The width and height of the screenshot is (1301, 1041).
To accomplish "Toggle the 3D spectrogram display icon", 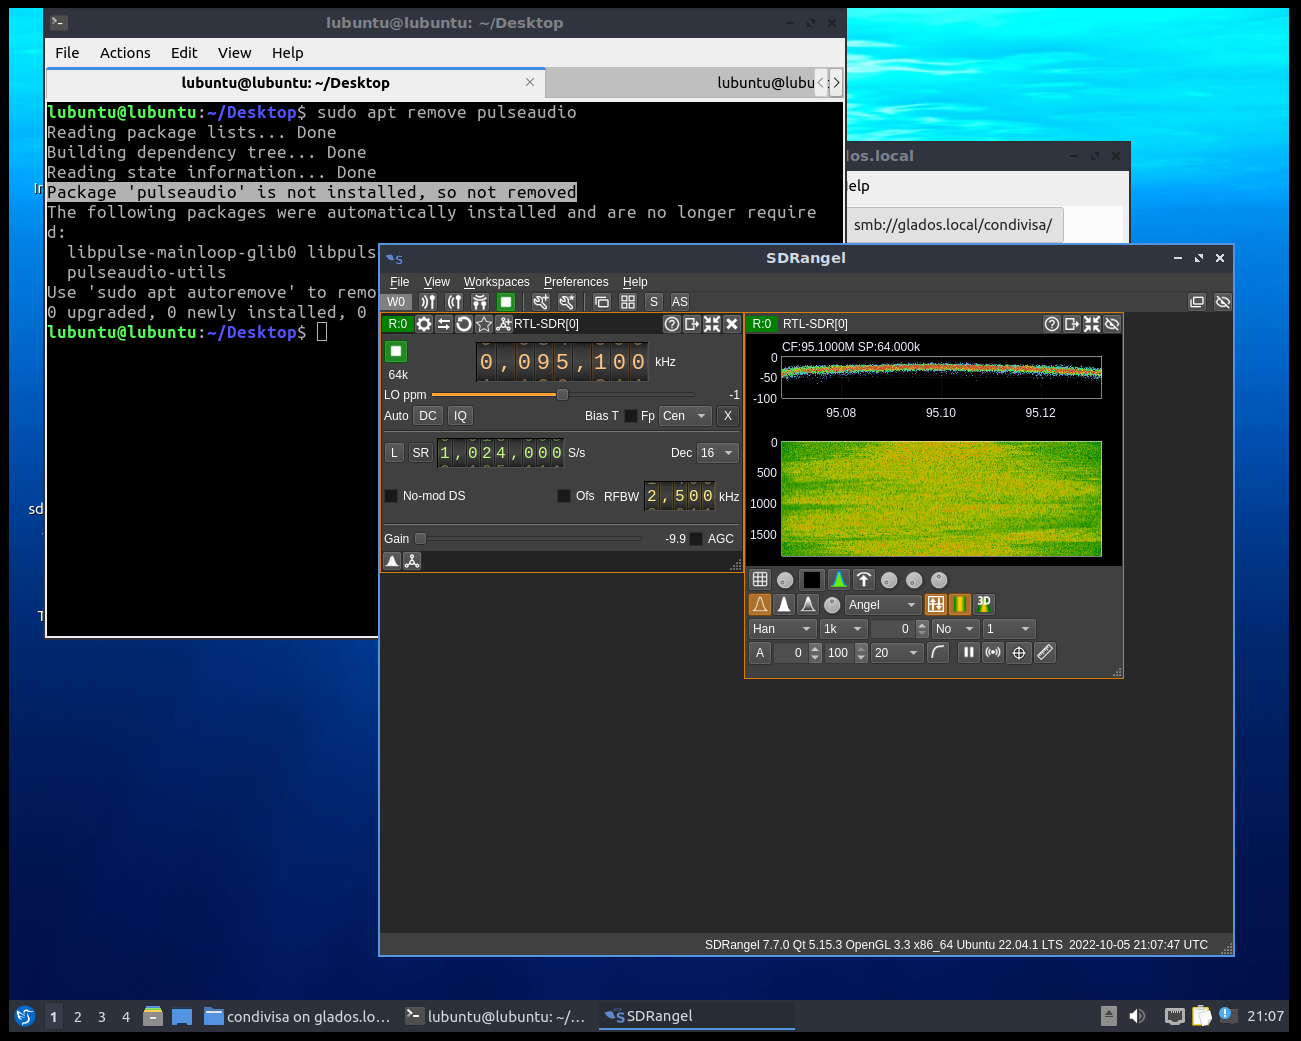I will (x=984, y=603).
